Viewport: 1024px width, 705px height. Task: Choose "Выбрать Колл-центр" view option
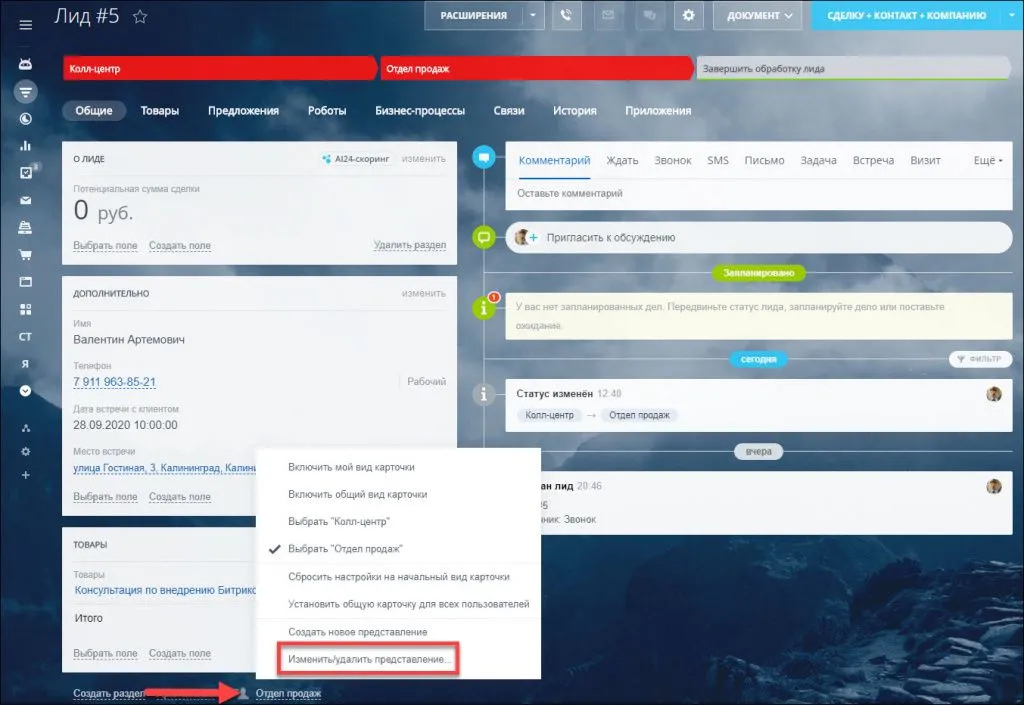[338, 522]
